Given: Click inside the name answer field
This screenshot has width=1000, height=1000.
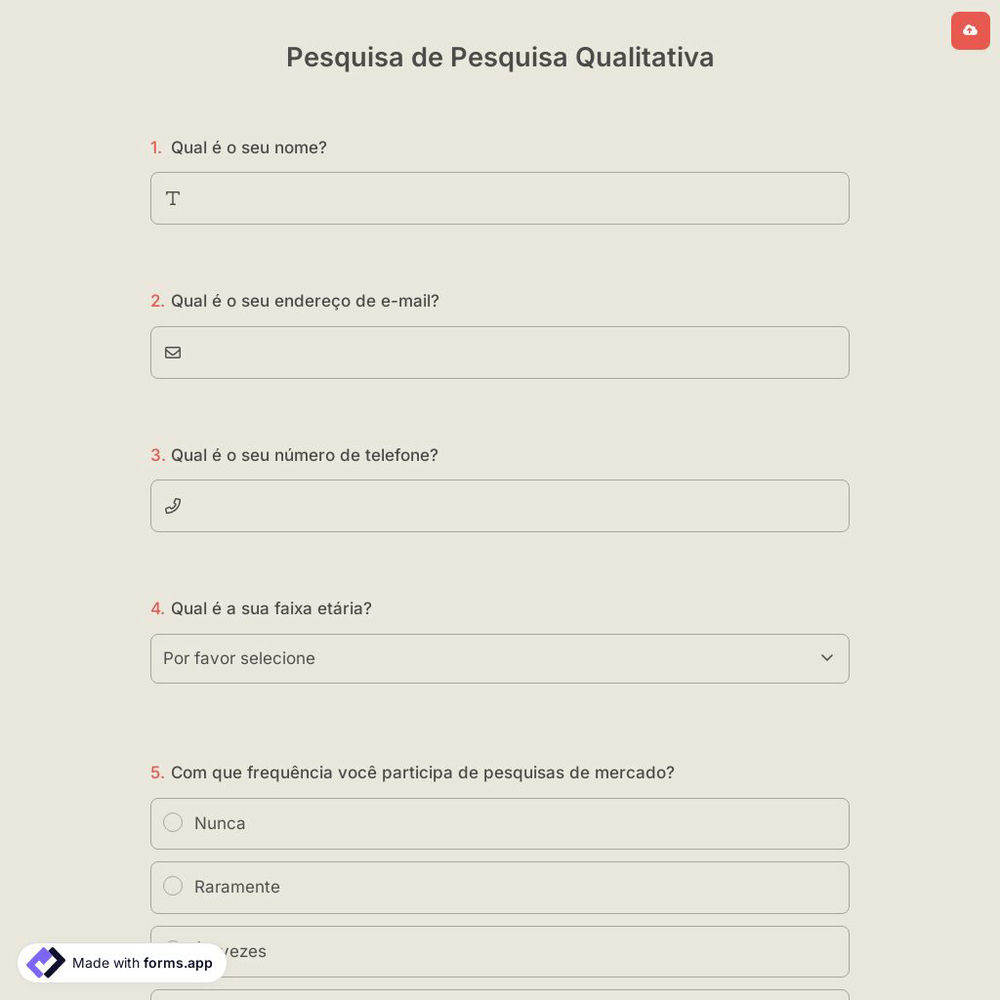Looking at the screenshot, I should click(500, 198).
